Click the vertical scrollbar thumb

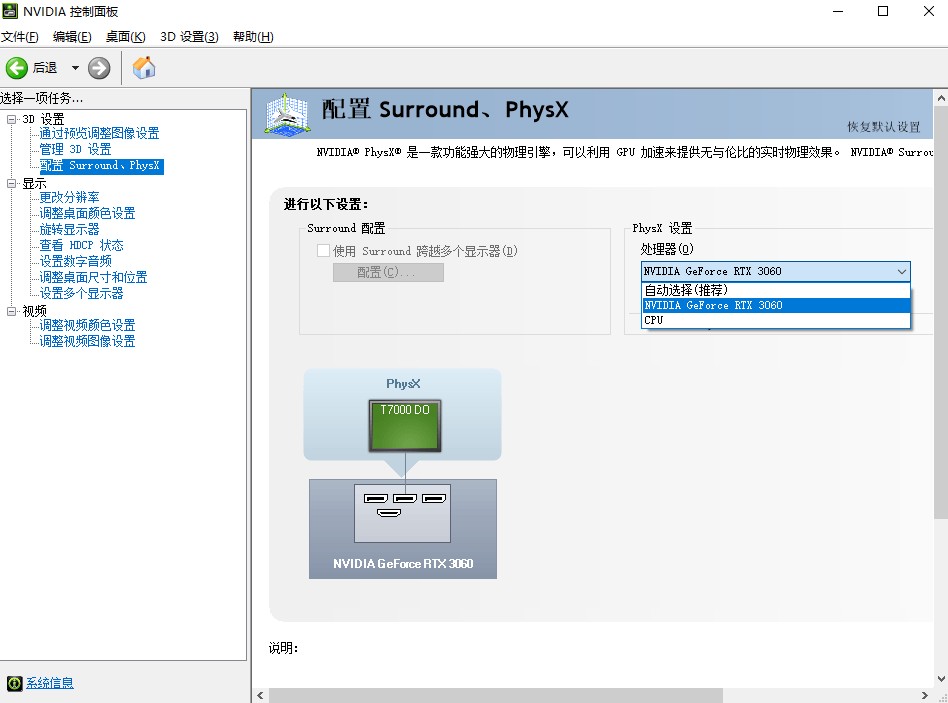[941, 313]
